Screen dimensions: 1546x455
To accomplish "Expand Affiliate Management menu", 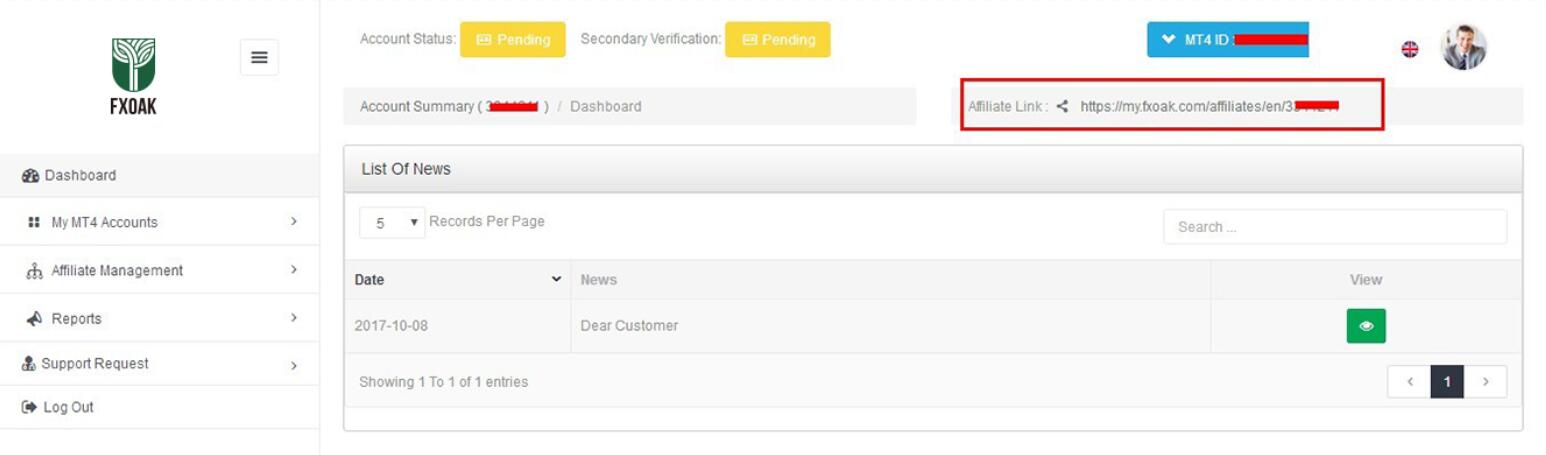I will click(x=116, y=271).
